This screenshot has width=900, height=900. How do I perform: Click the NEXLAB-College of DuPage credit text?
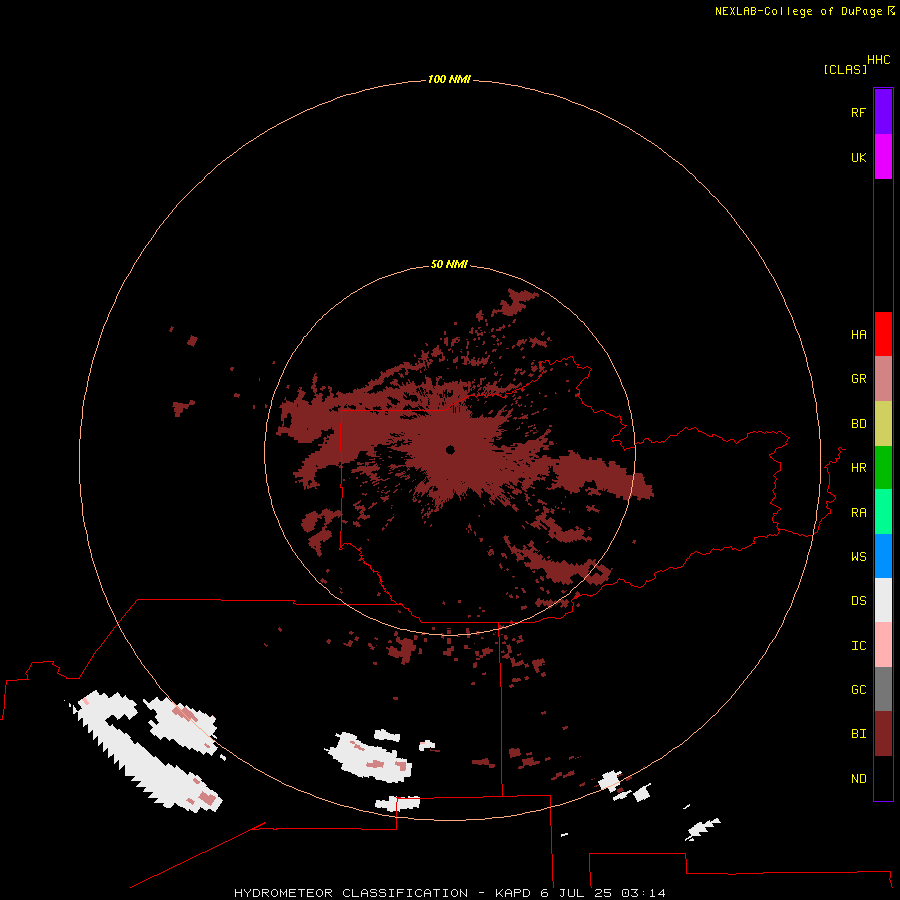(x=799, y=11)
